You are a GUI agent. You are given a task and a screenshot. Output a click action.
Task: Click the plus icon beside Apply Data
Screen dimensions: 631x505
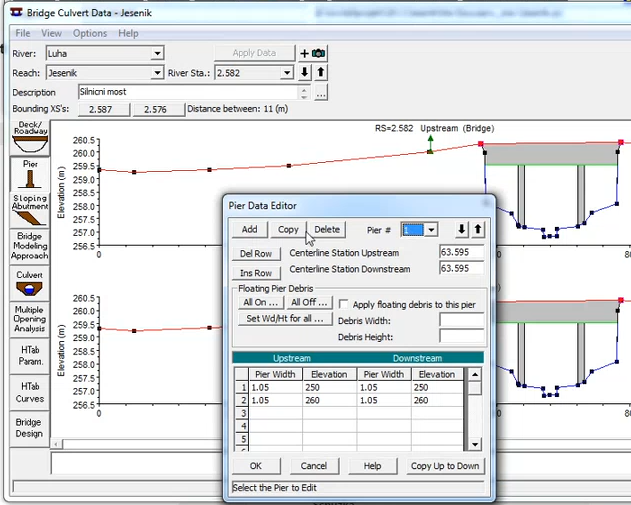click(305, 53)
